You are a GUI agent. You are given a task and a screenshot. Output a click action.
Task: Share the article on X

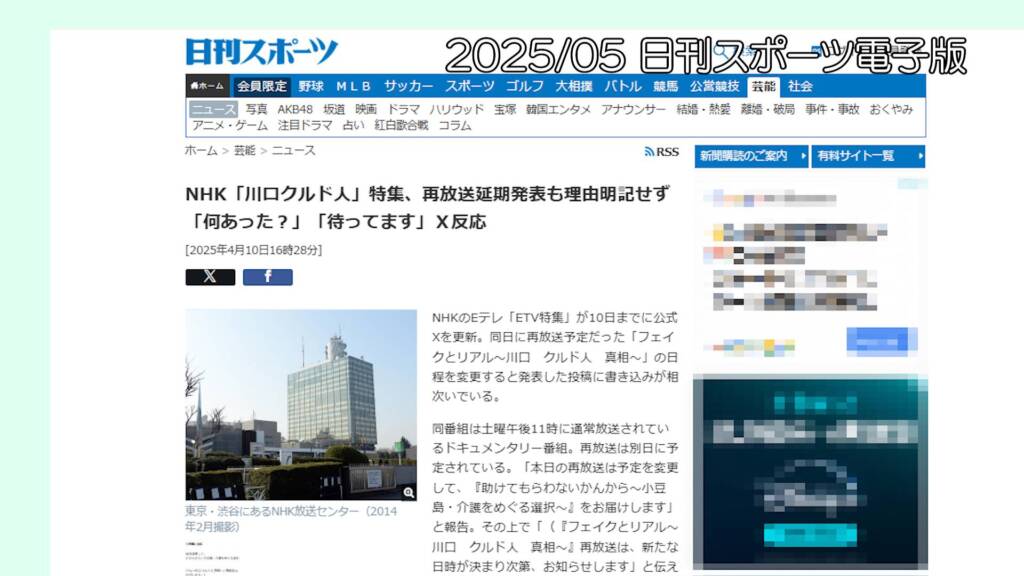click(x=210, y=277)
